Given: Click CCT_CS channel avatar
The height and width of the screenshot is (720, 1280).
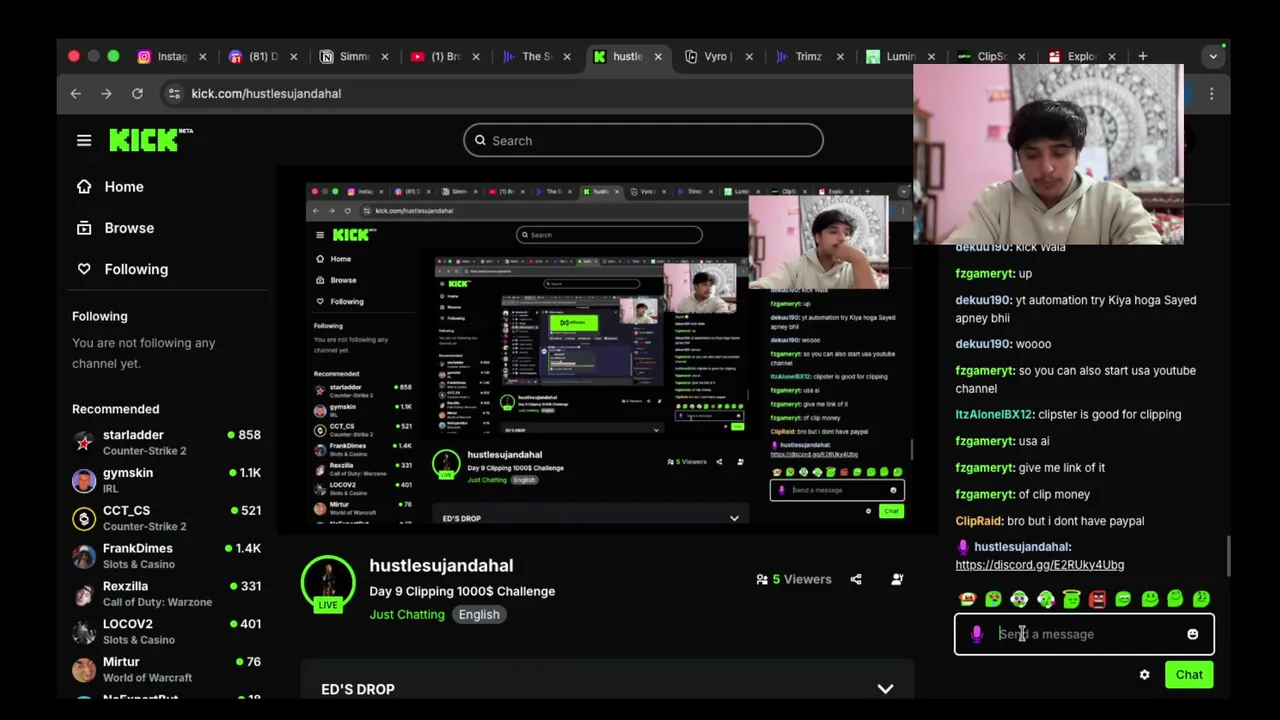Looking at the screenshot, I should click(x=84, y=518).
